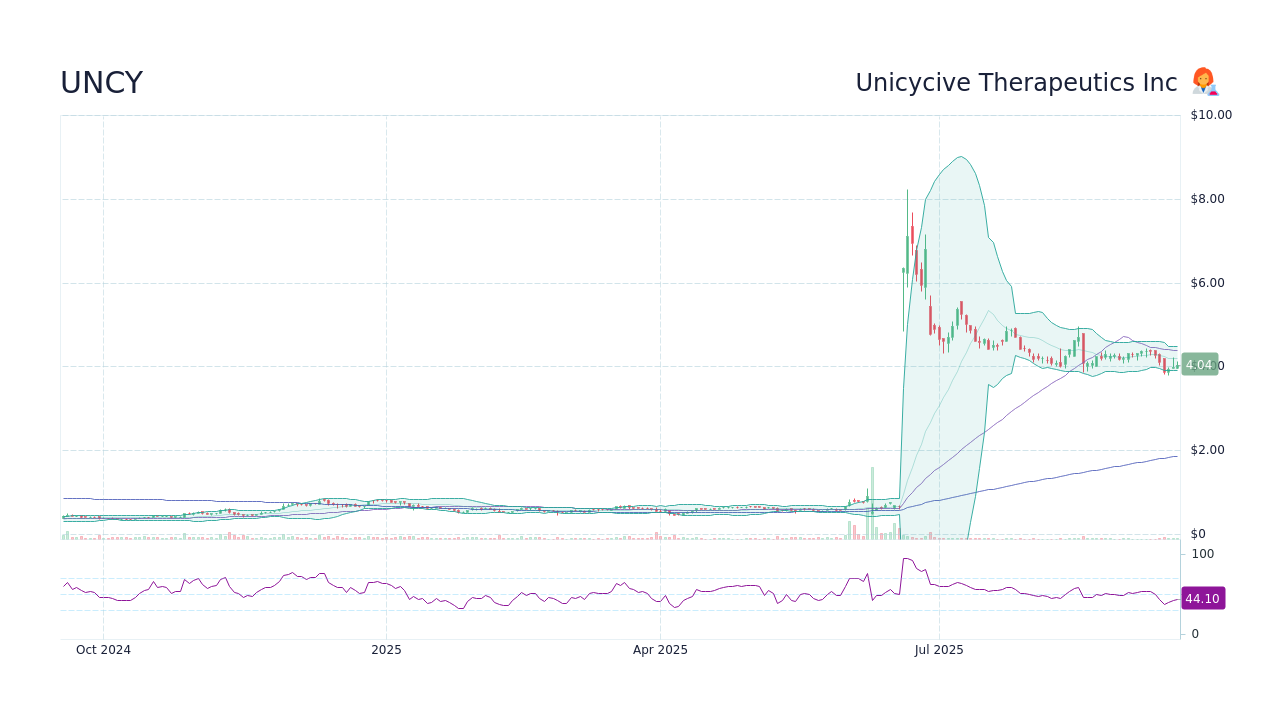Select the green 4.04 price badge

[1200, 365]
